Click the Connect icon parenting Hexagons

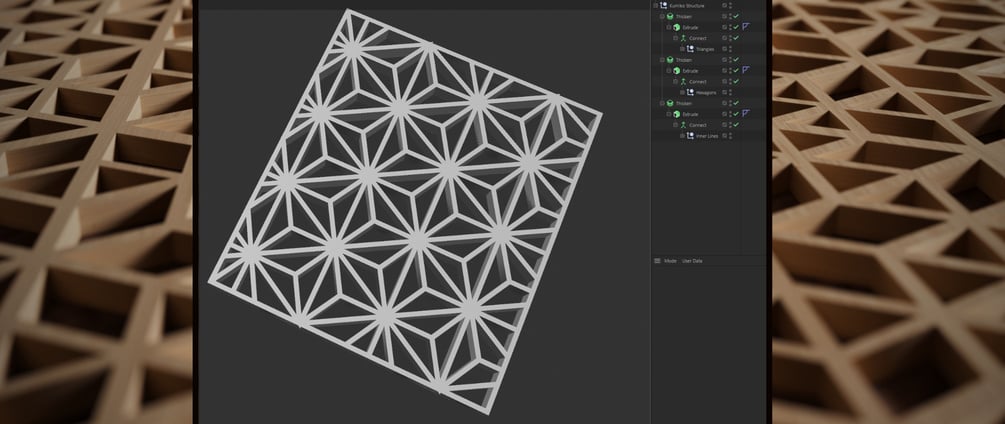pyautogui.click(x=683, y=81)
